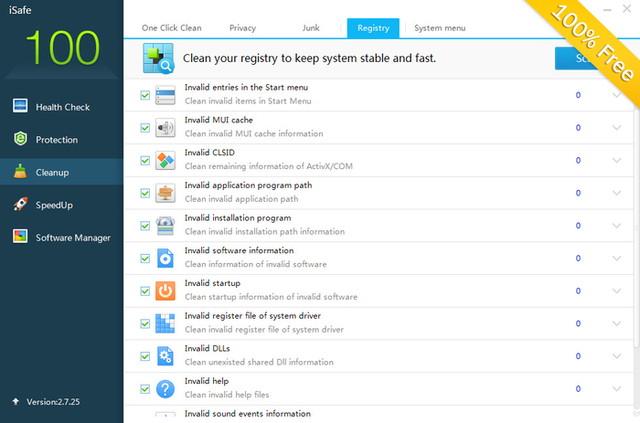Click the registry list vertical scrollbar

coord(637,229)
